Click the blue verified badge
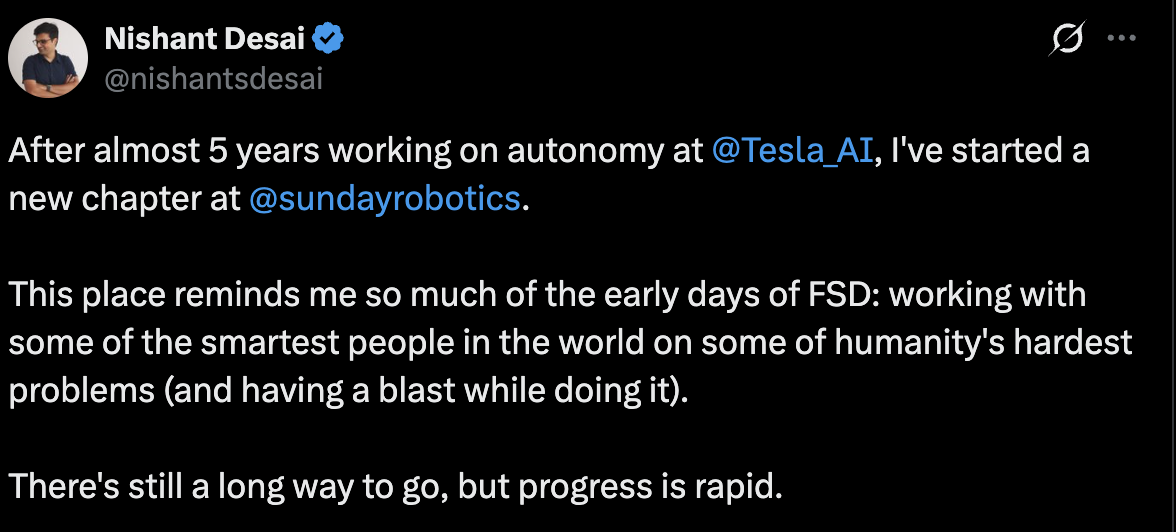This screenshot has width=1176, height=532. [x=329, y=39]
